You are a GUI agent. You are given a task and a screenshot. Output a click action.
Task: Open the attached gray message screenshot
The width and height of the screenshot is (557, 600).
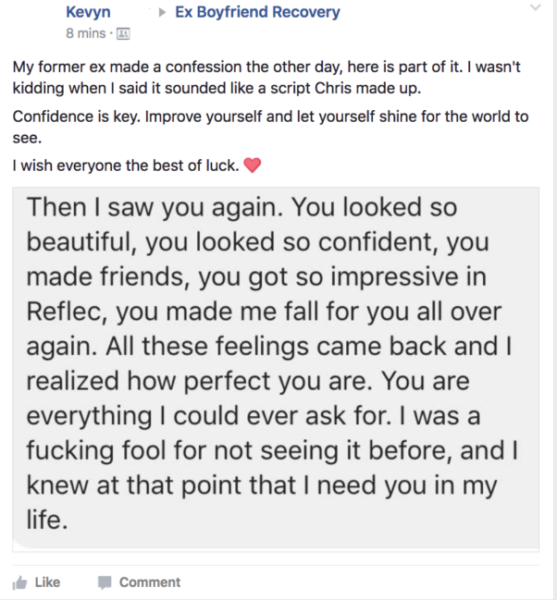tap(276, 369)
